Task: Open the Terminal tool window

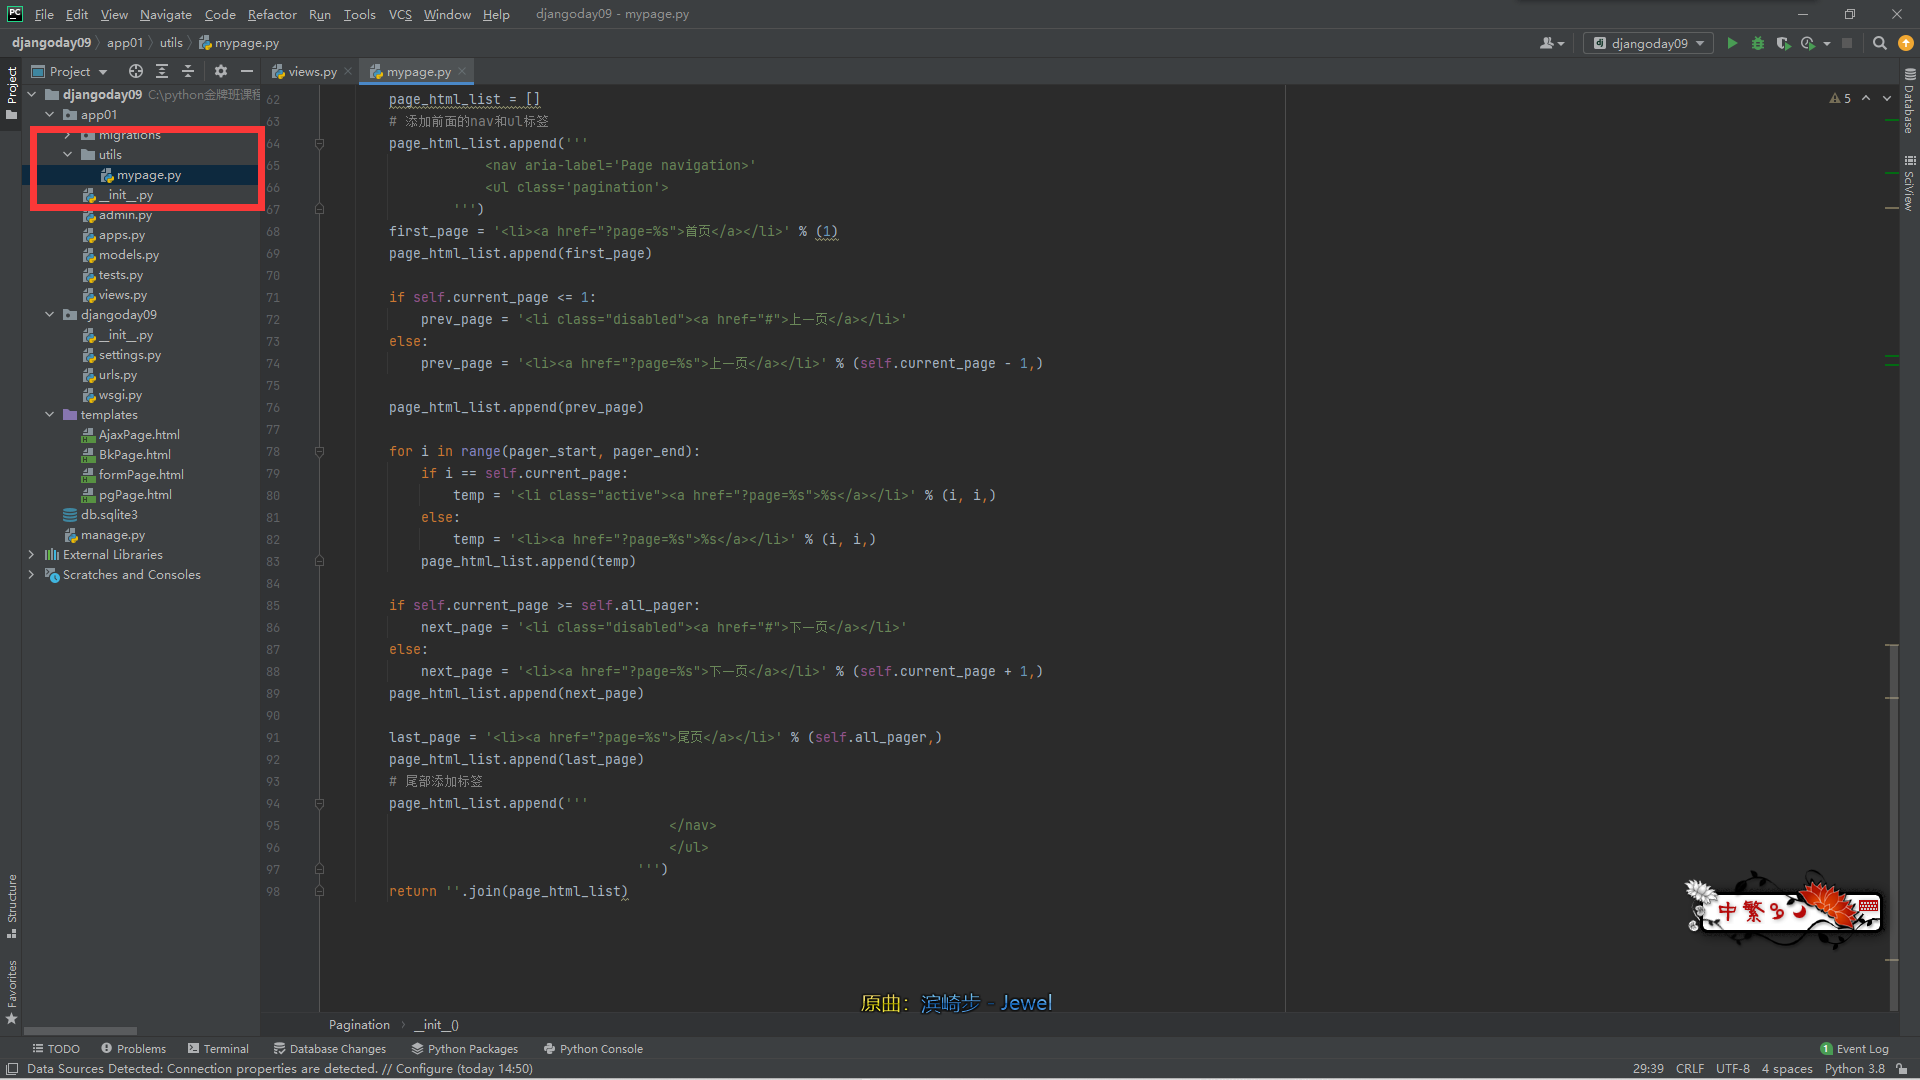Action: 218,1049
